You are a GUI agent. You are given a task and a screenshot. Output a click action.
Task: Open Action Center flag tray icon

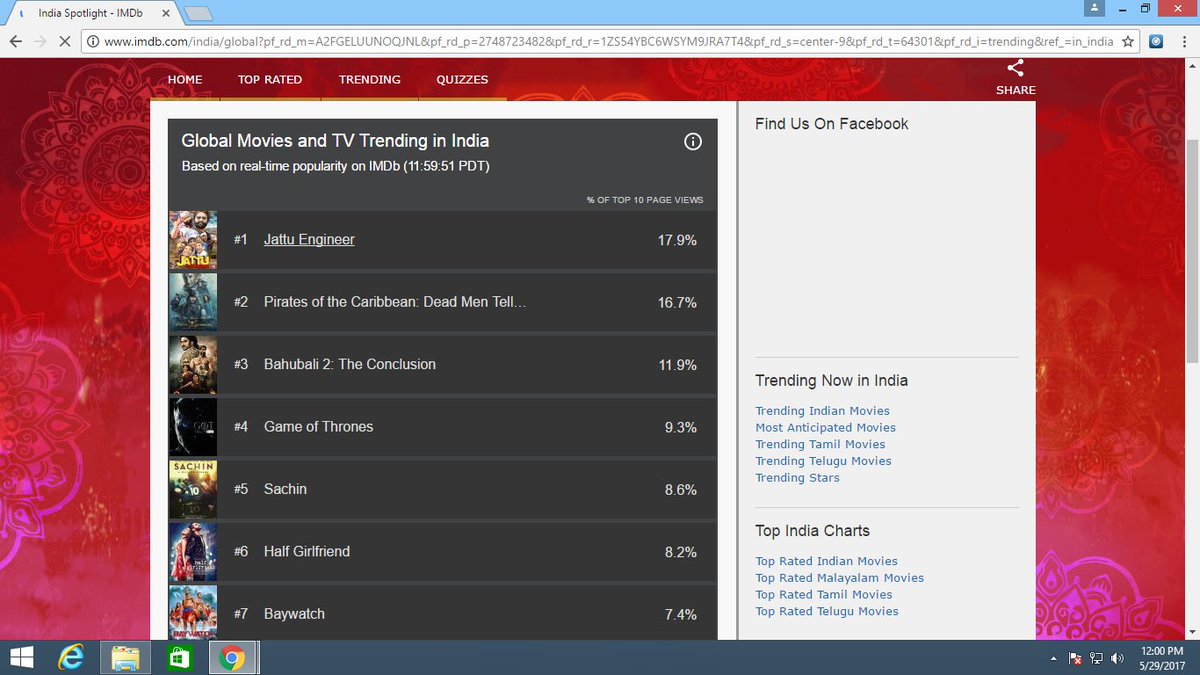click(x=1076, y=658)
